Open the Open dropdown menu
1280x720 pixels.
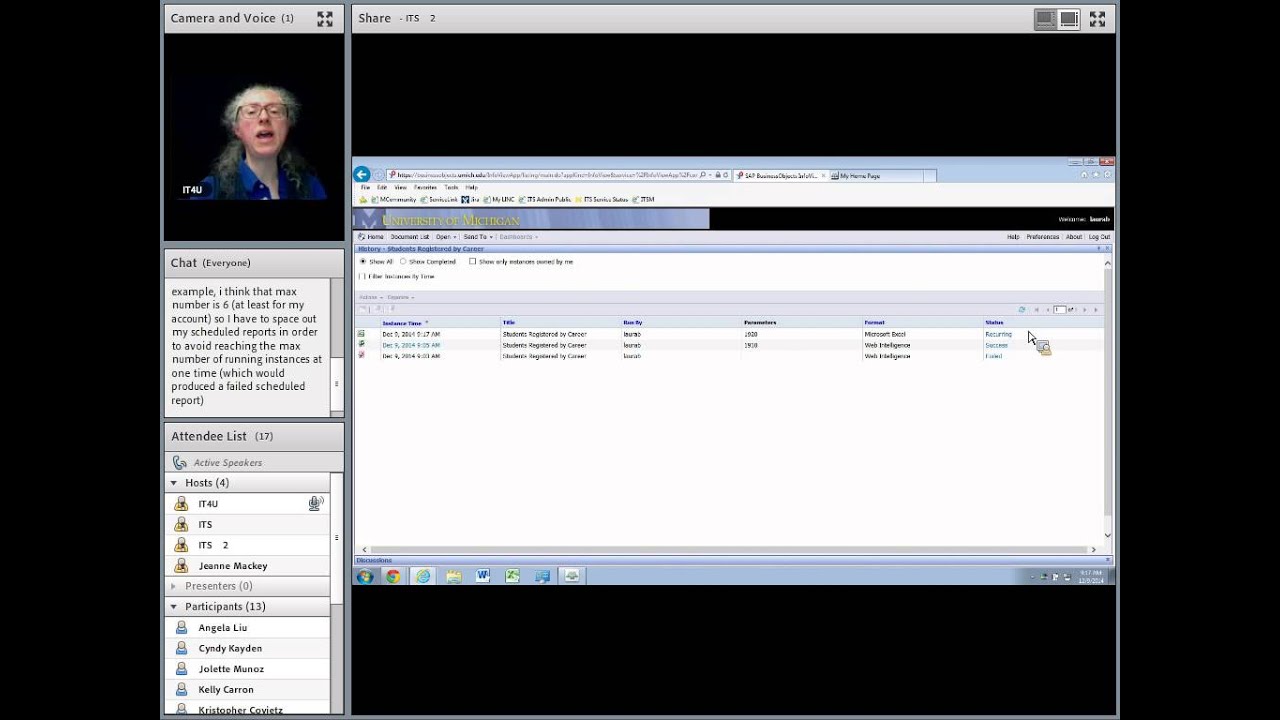pyautogui.click(x=445, y=237)
